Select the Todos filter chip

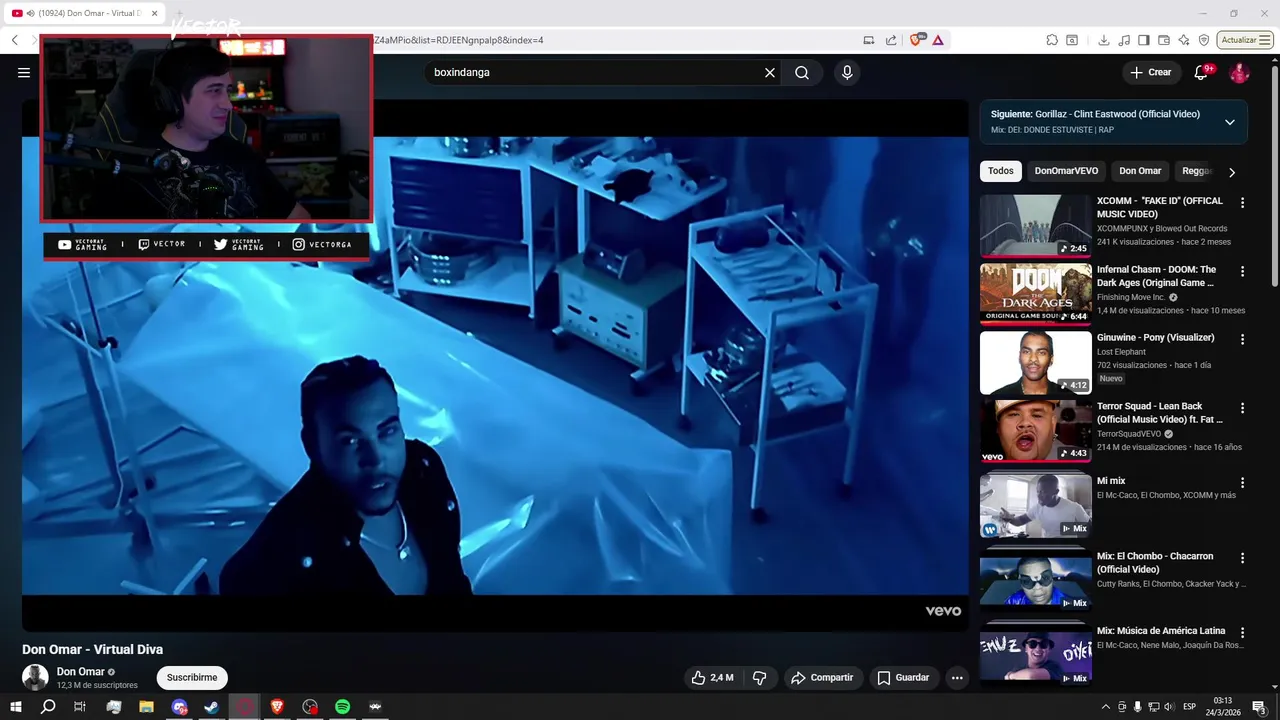click(x=1001, y=171)
